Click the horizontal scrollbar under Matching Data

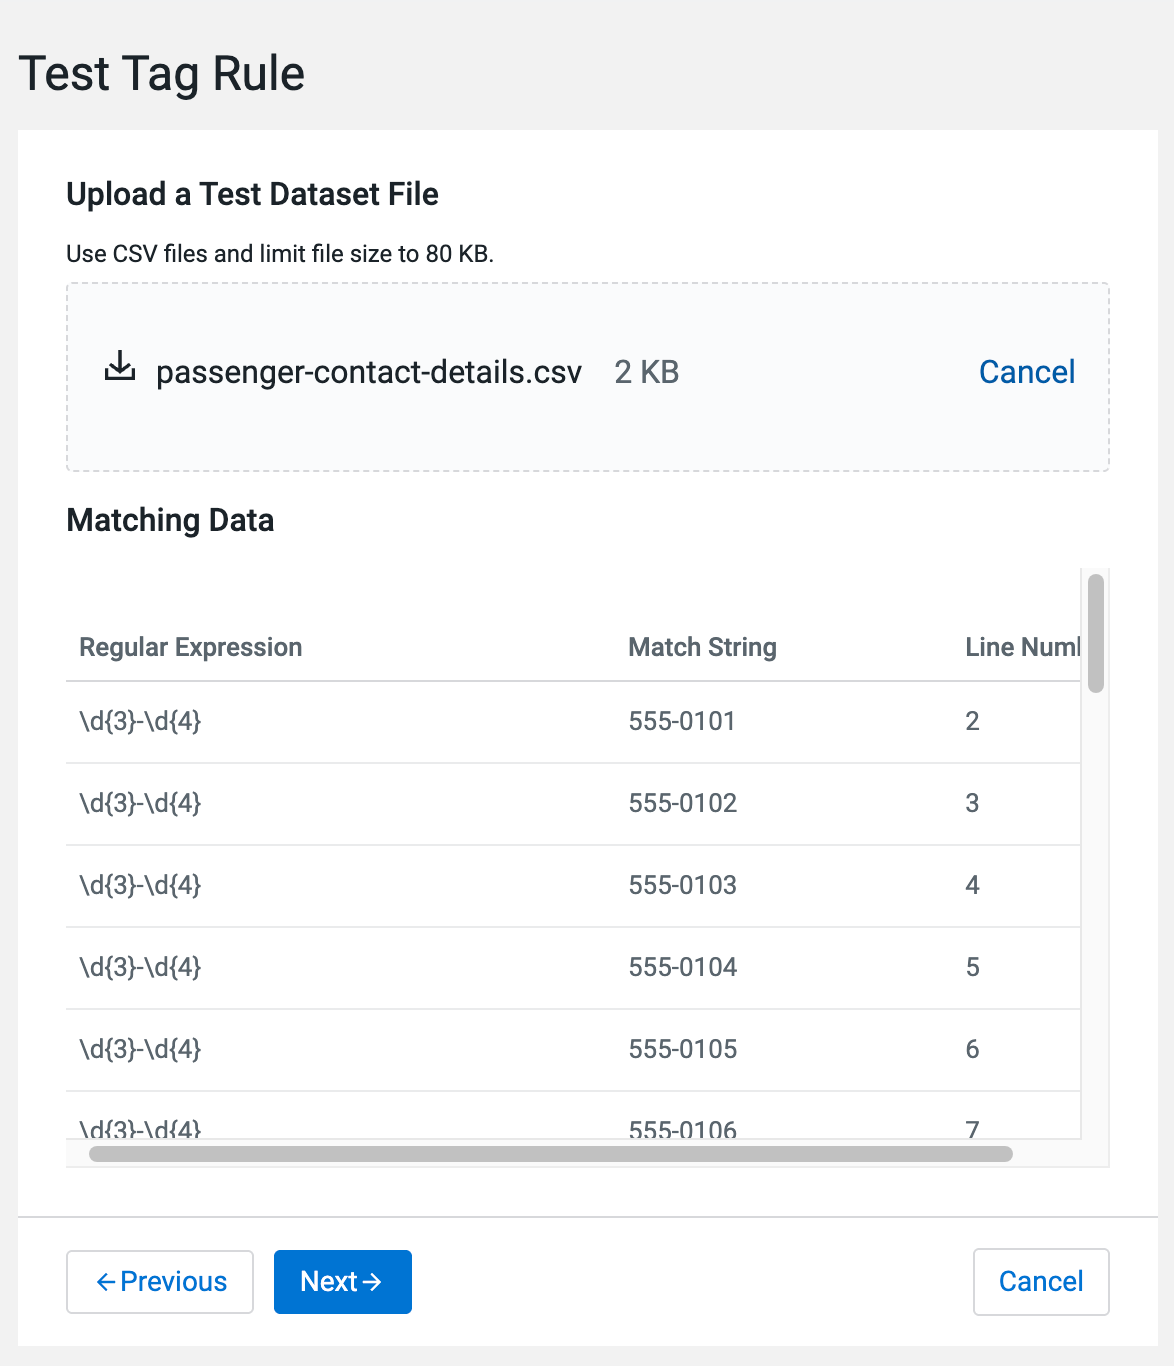click(550, 1154)
